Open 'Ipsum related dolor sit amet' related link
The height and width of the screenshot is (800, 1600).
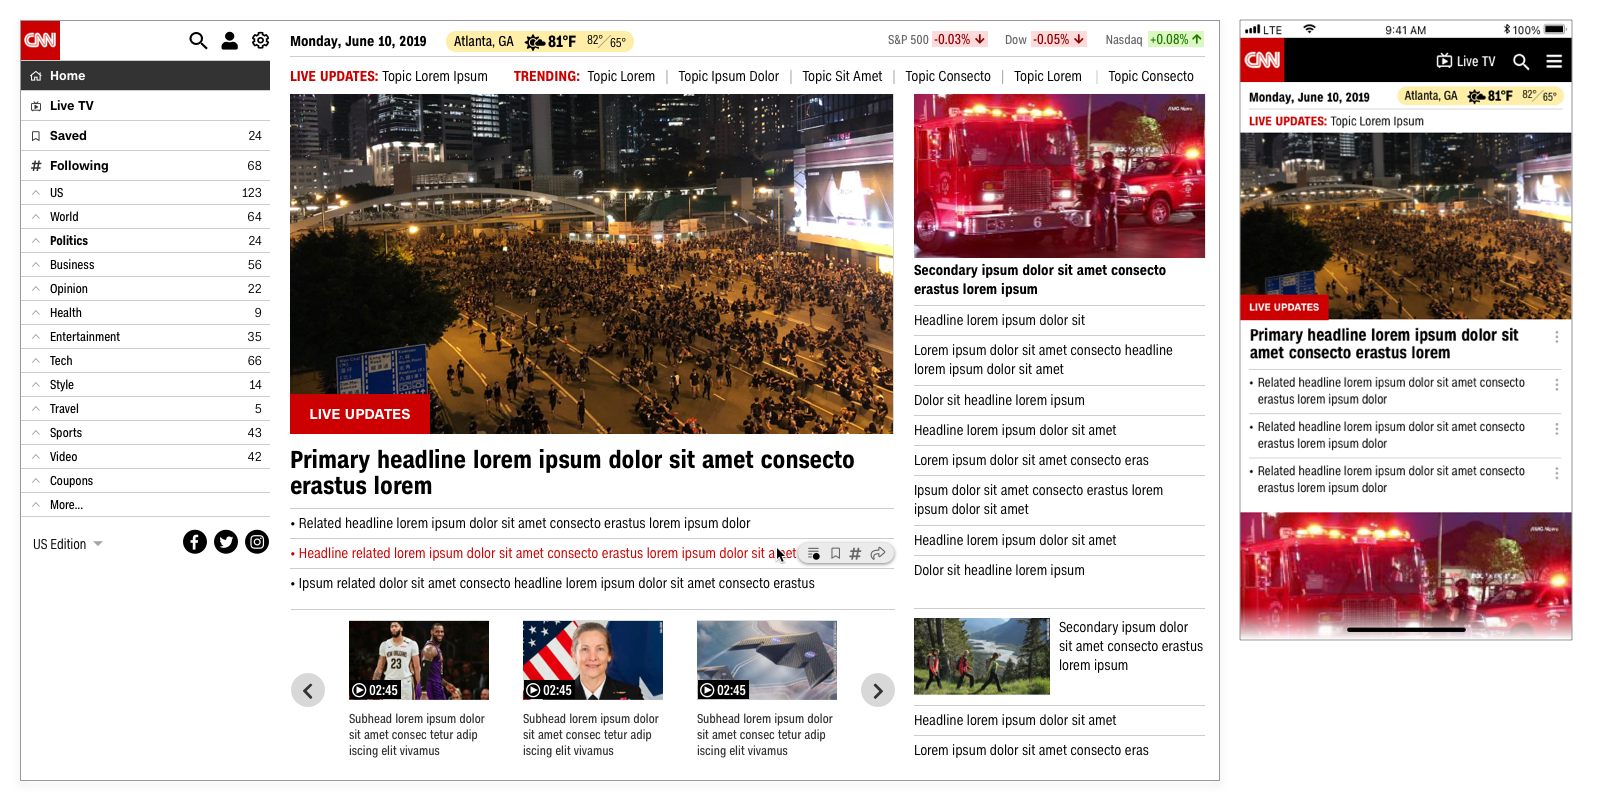pos(556,583)
